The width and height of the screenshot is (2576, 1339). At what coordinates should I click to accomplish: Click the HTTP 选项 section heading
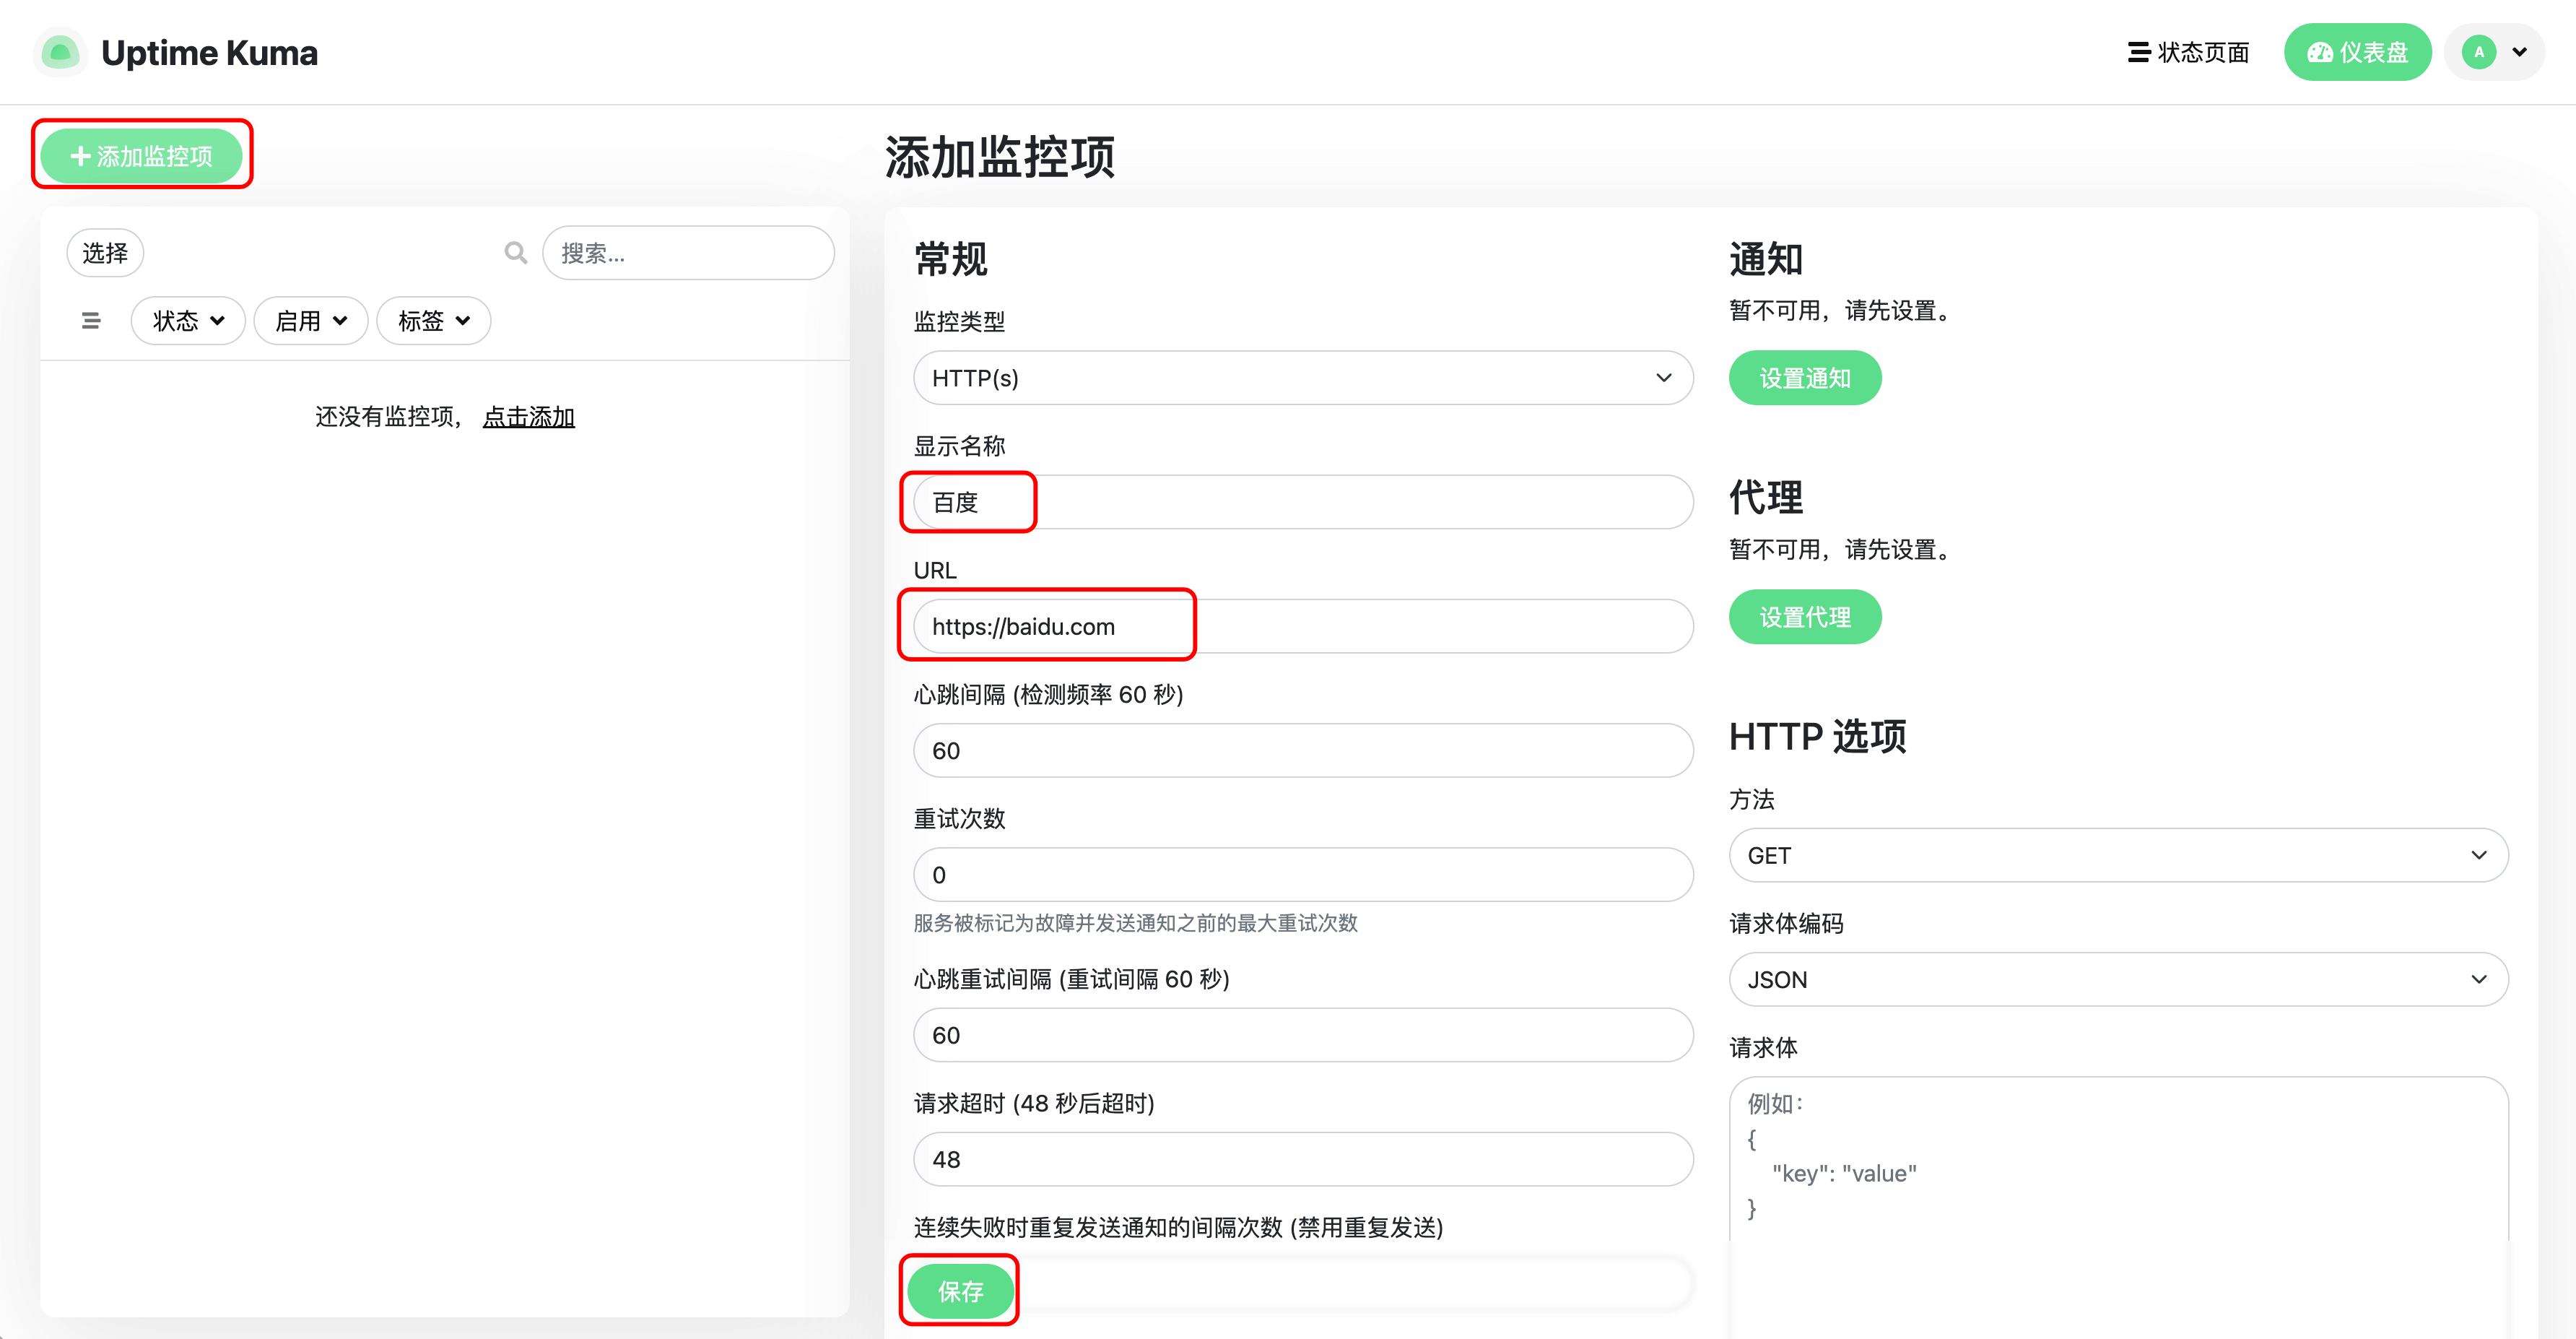1817,736
